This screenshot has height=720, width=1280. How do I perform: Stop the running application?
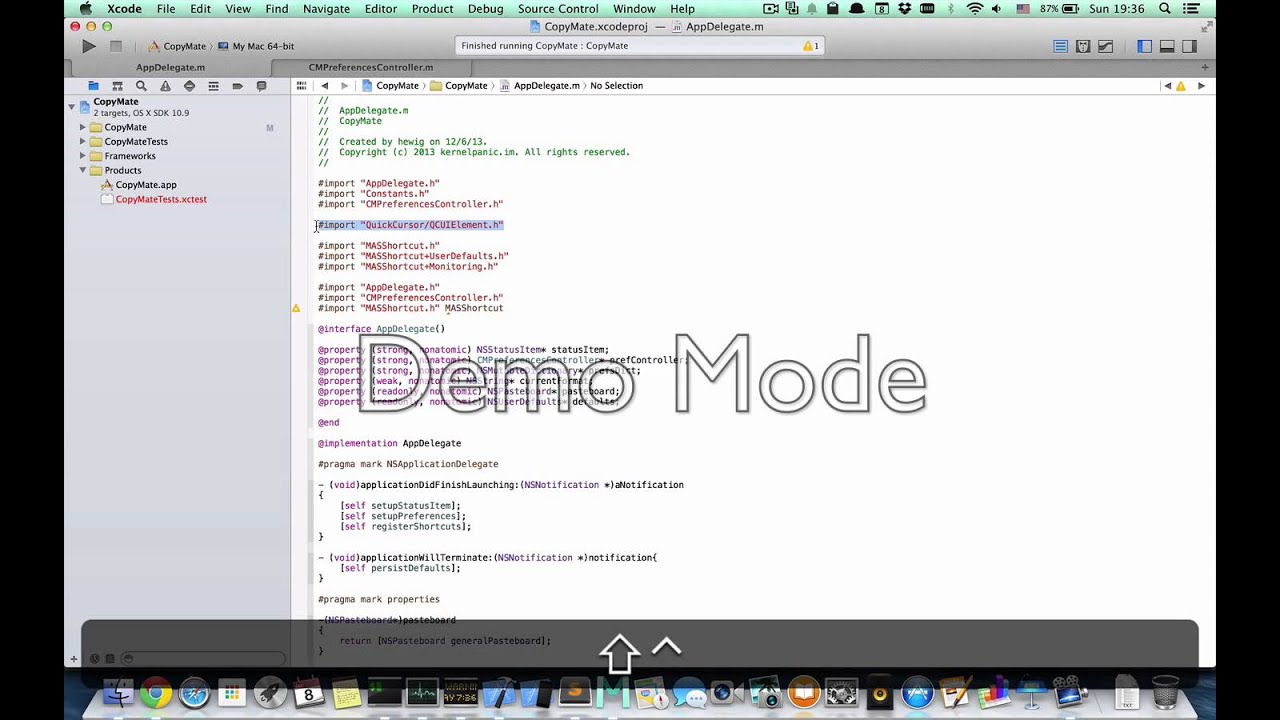point(116,46)
